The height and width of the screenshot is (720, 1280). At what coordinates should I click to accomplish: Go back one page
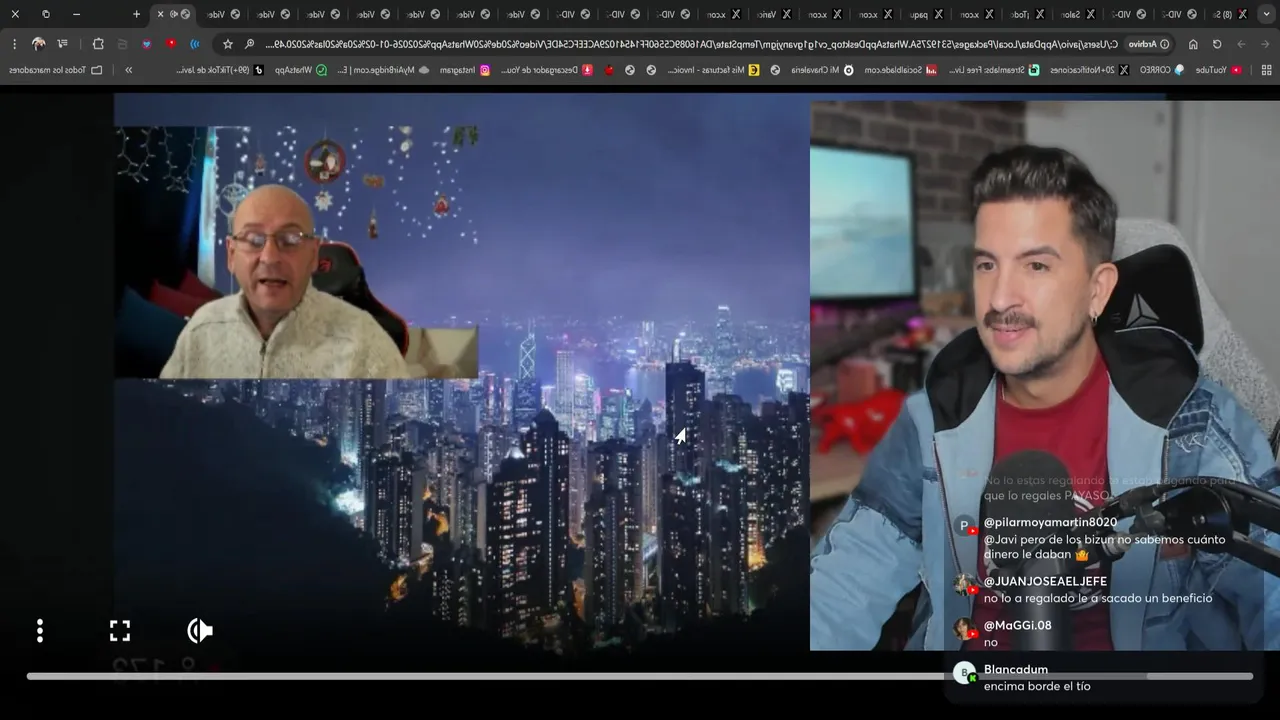pyautogui.click(x=1265, y=44)
